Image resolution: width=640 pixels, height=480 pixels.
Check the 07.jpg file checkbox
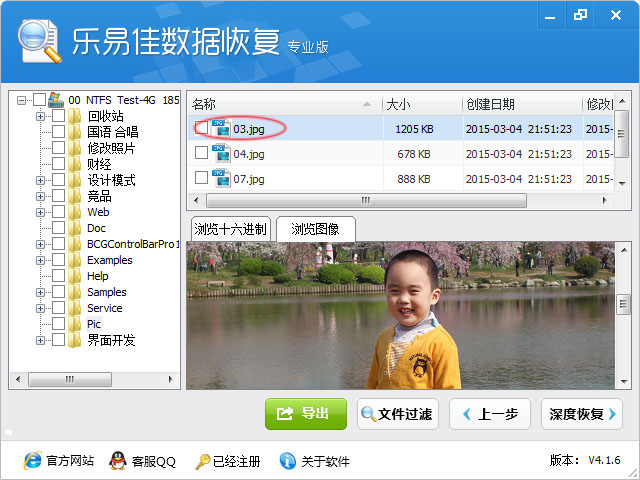point(201,178)
